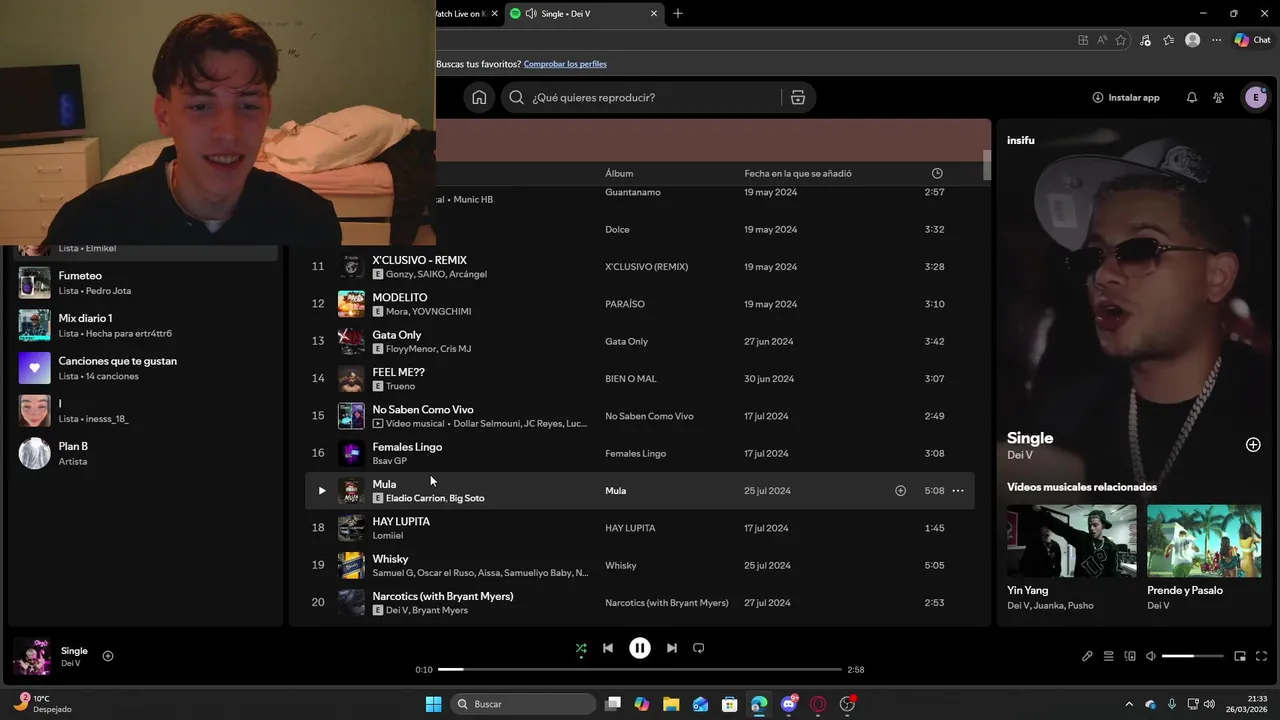The image size is (1280, 720).
Task: Play the 'Mula' track
Action: [321, 491]
